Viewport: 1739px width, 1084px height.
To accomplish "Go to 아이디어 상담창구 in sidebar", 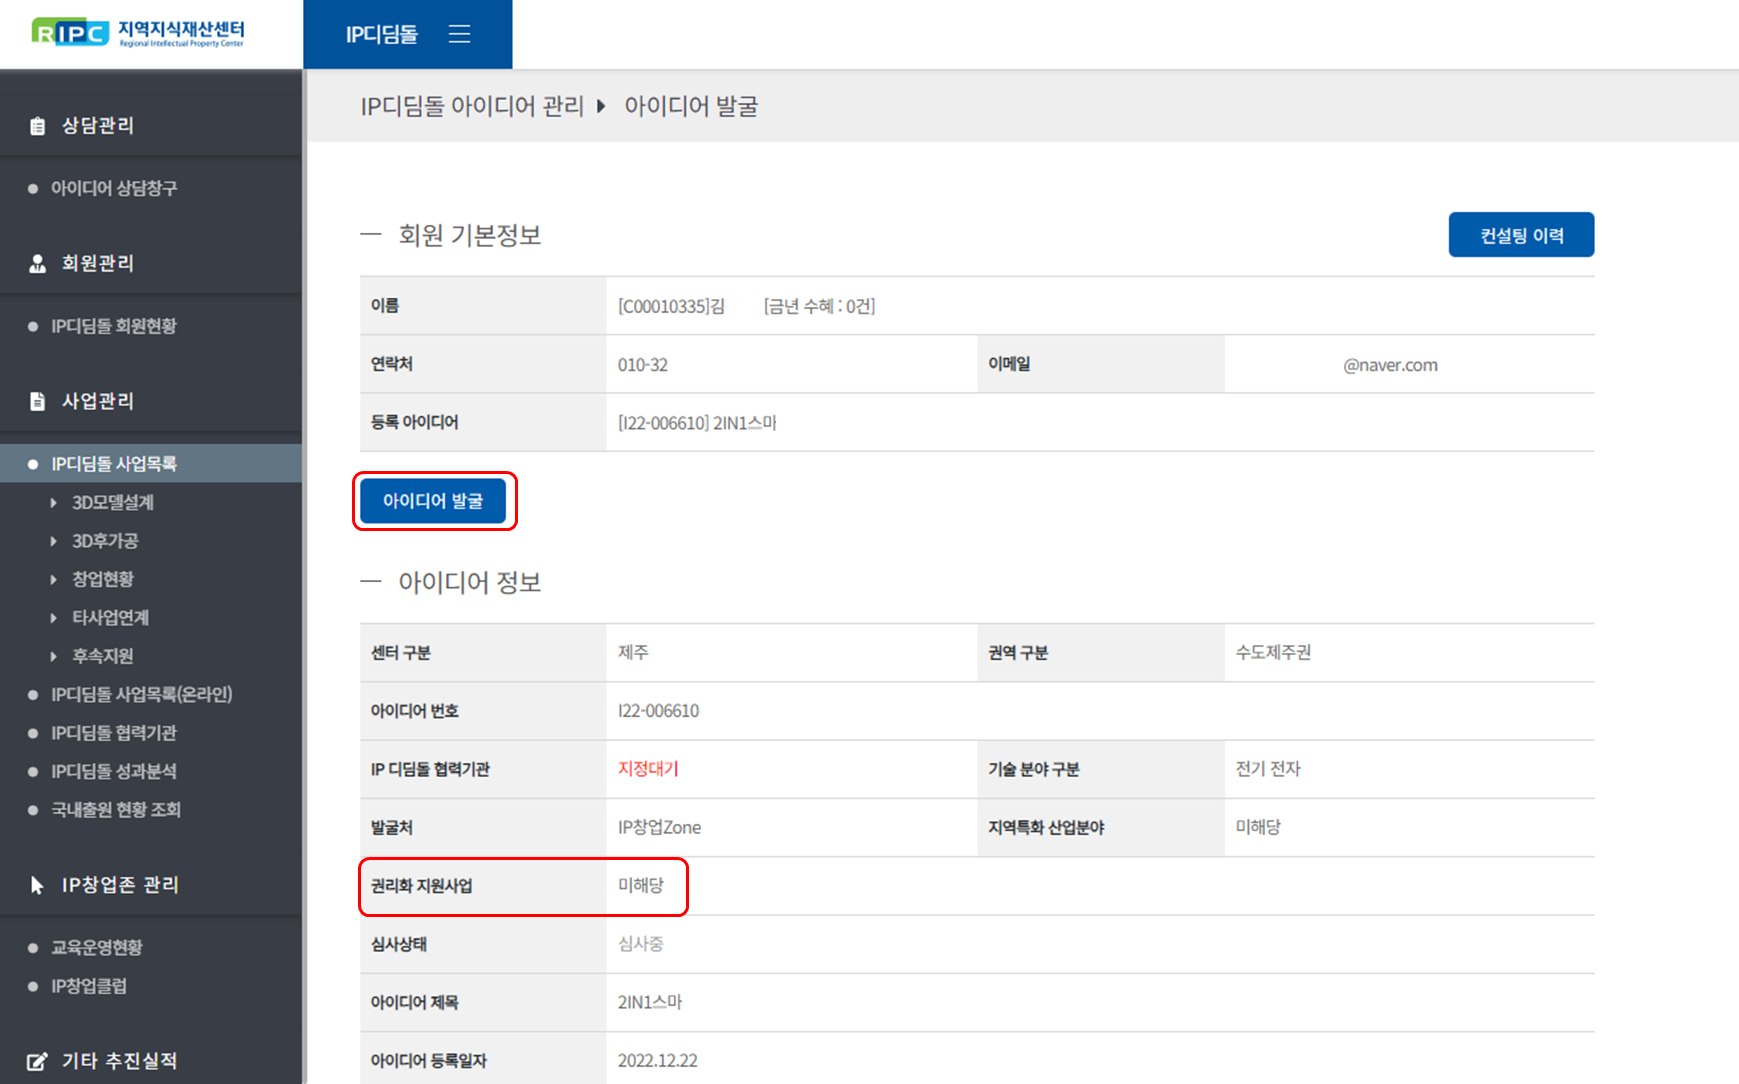I will tap(114, 188).
